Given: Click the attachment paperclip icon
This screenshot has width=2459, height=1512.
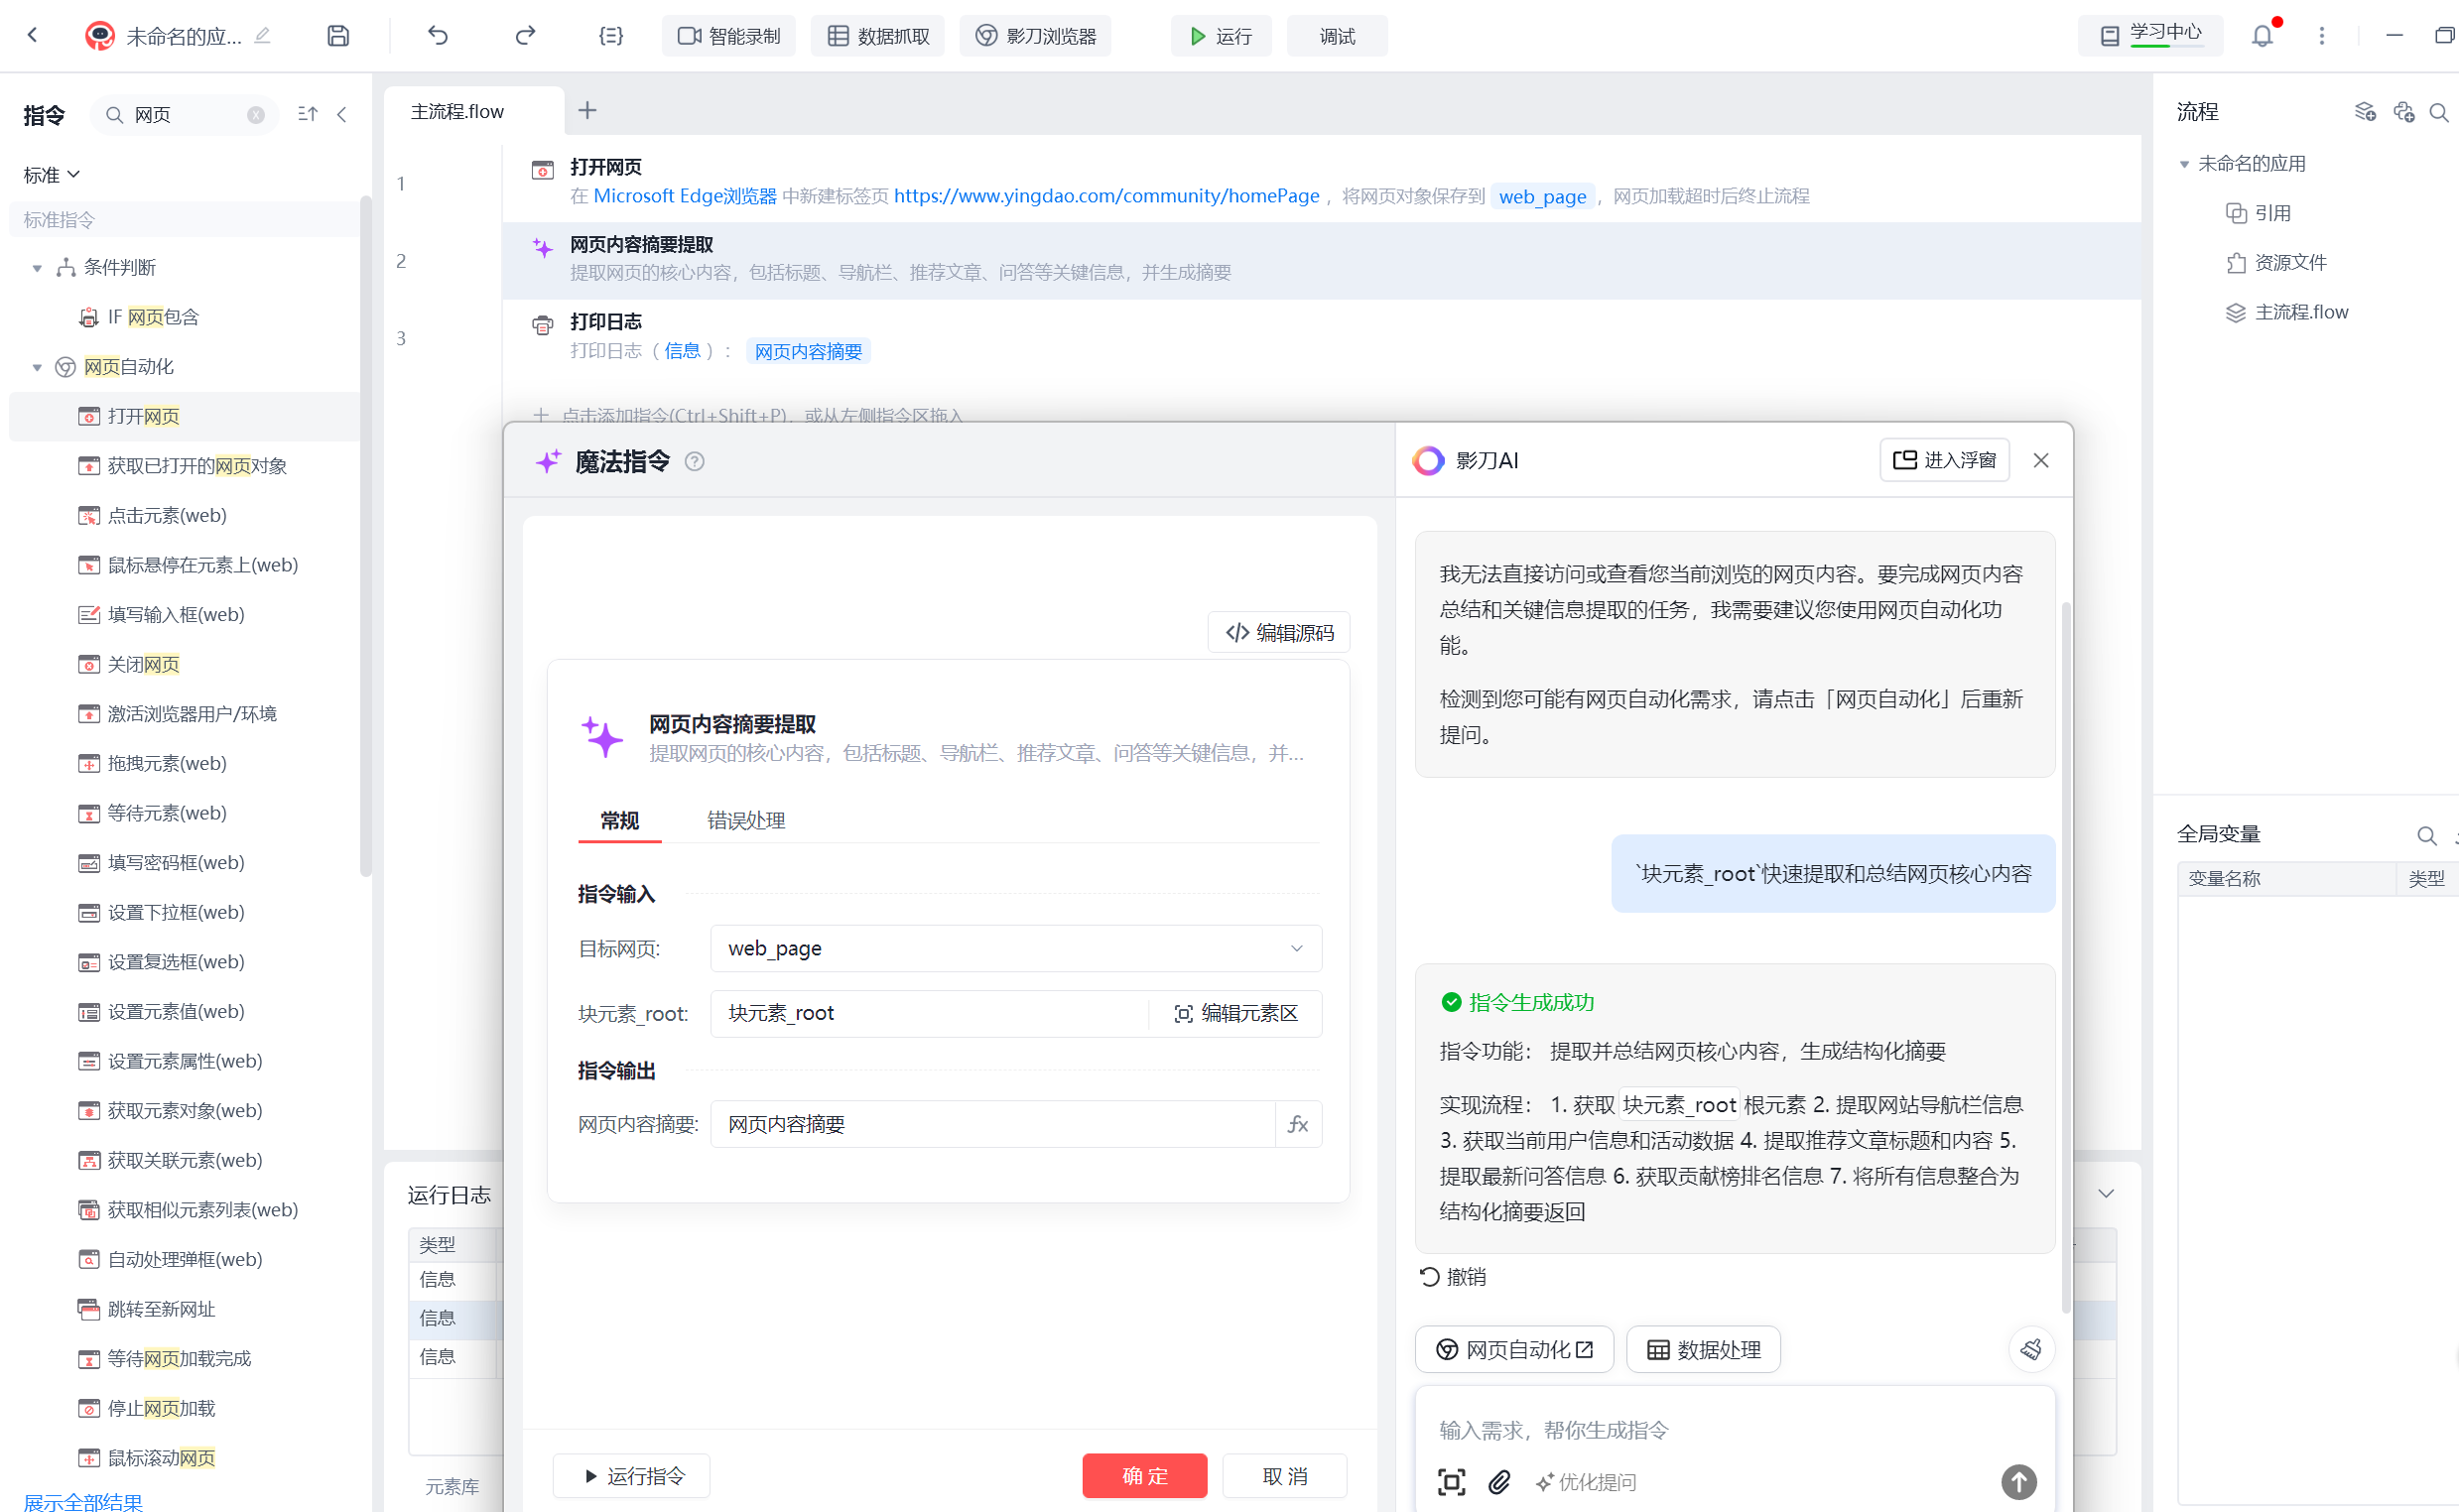Looking at the screenshot, I should 1498,1481.
